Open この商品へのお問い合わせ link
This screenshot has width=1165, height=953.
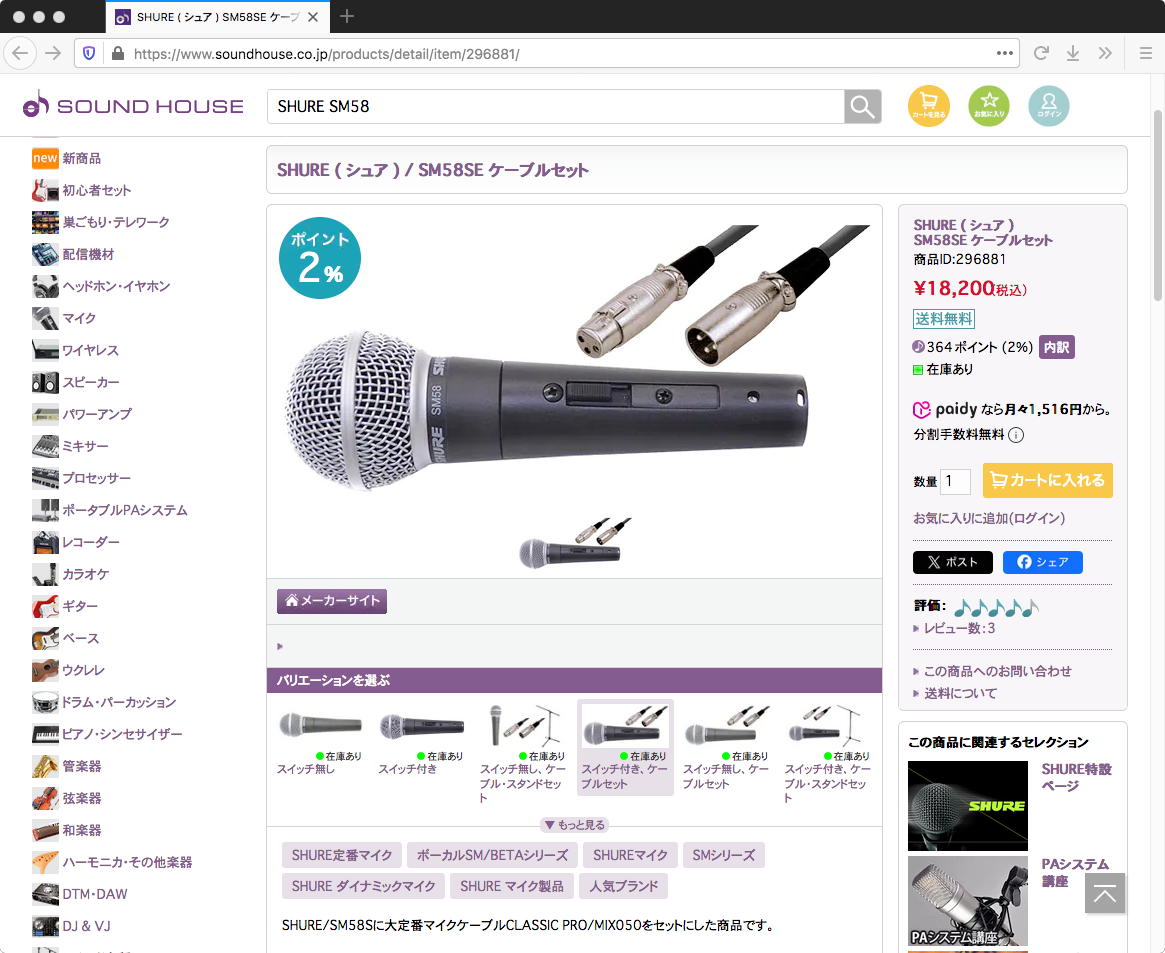tap(997, 671)
